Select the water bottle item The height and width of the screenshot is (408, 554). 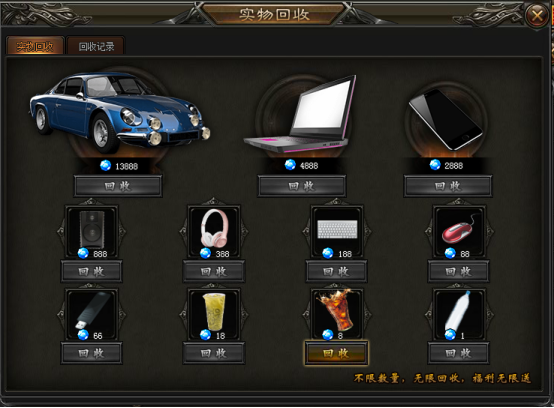458,311
